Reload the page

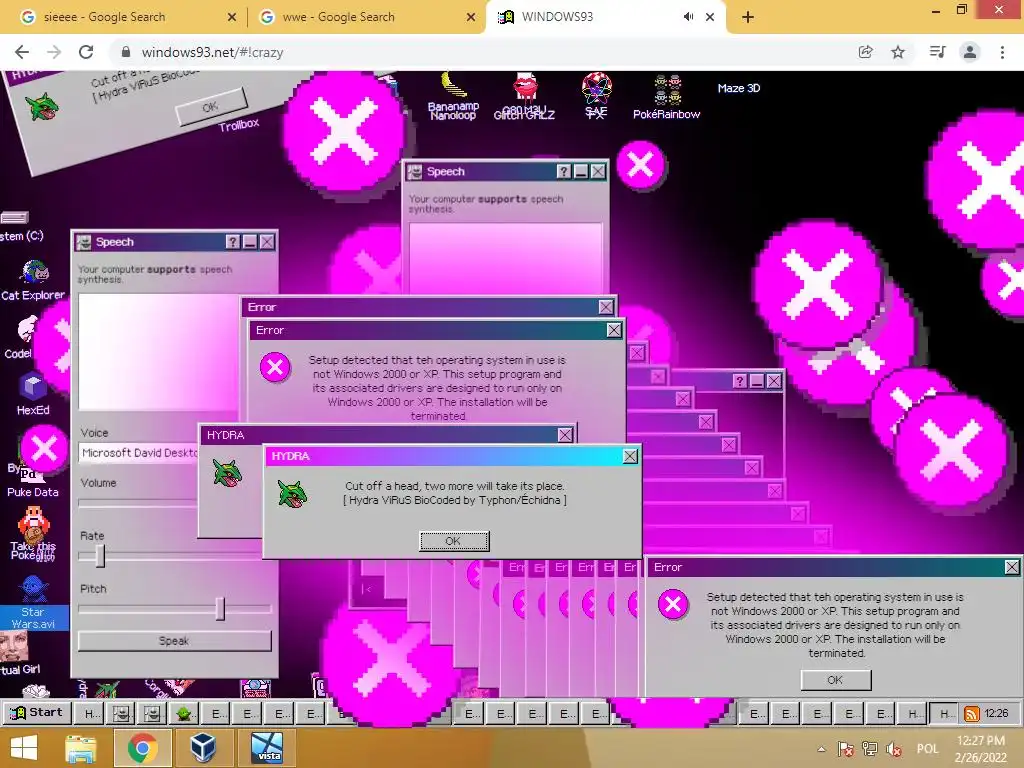pyautogui.click(x=86, y=52)
